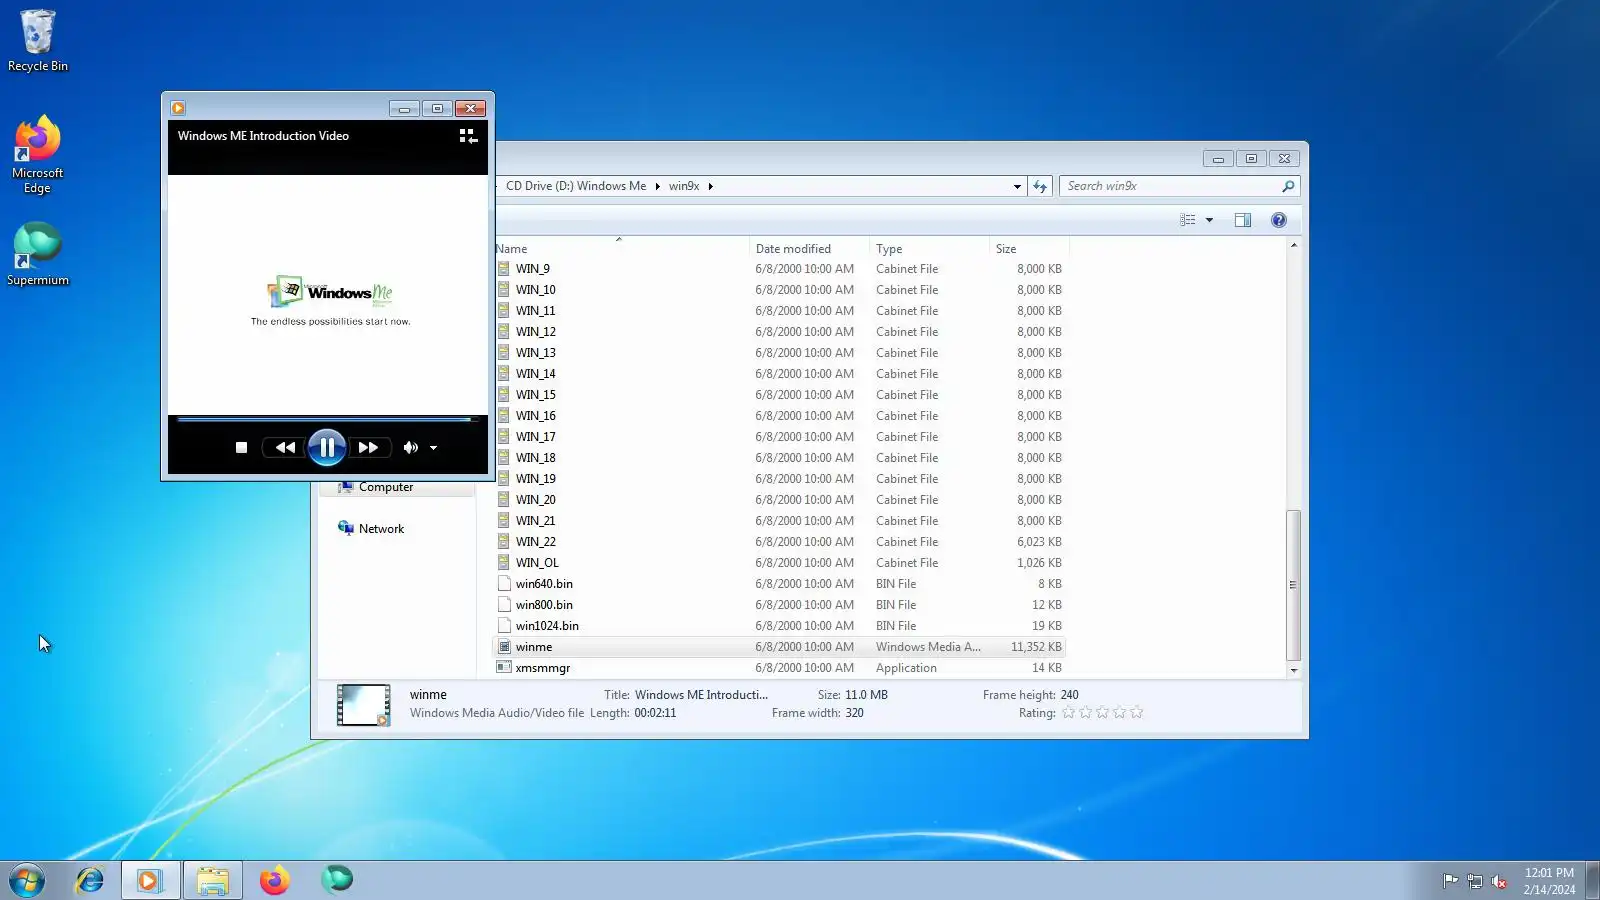Rate the winme file five stars
This screenshot has width=1600, height=900.
1136,713
